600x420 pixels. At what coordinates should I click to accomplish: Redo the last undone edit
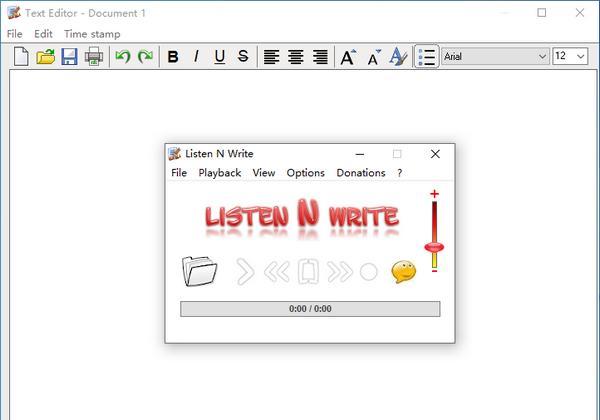(x=145, y=57)
